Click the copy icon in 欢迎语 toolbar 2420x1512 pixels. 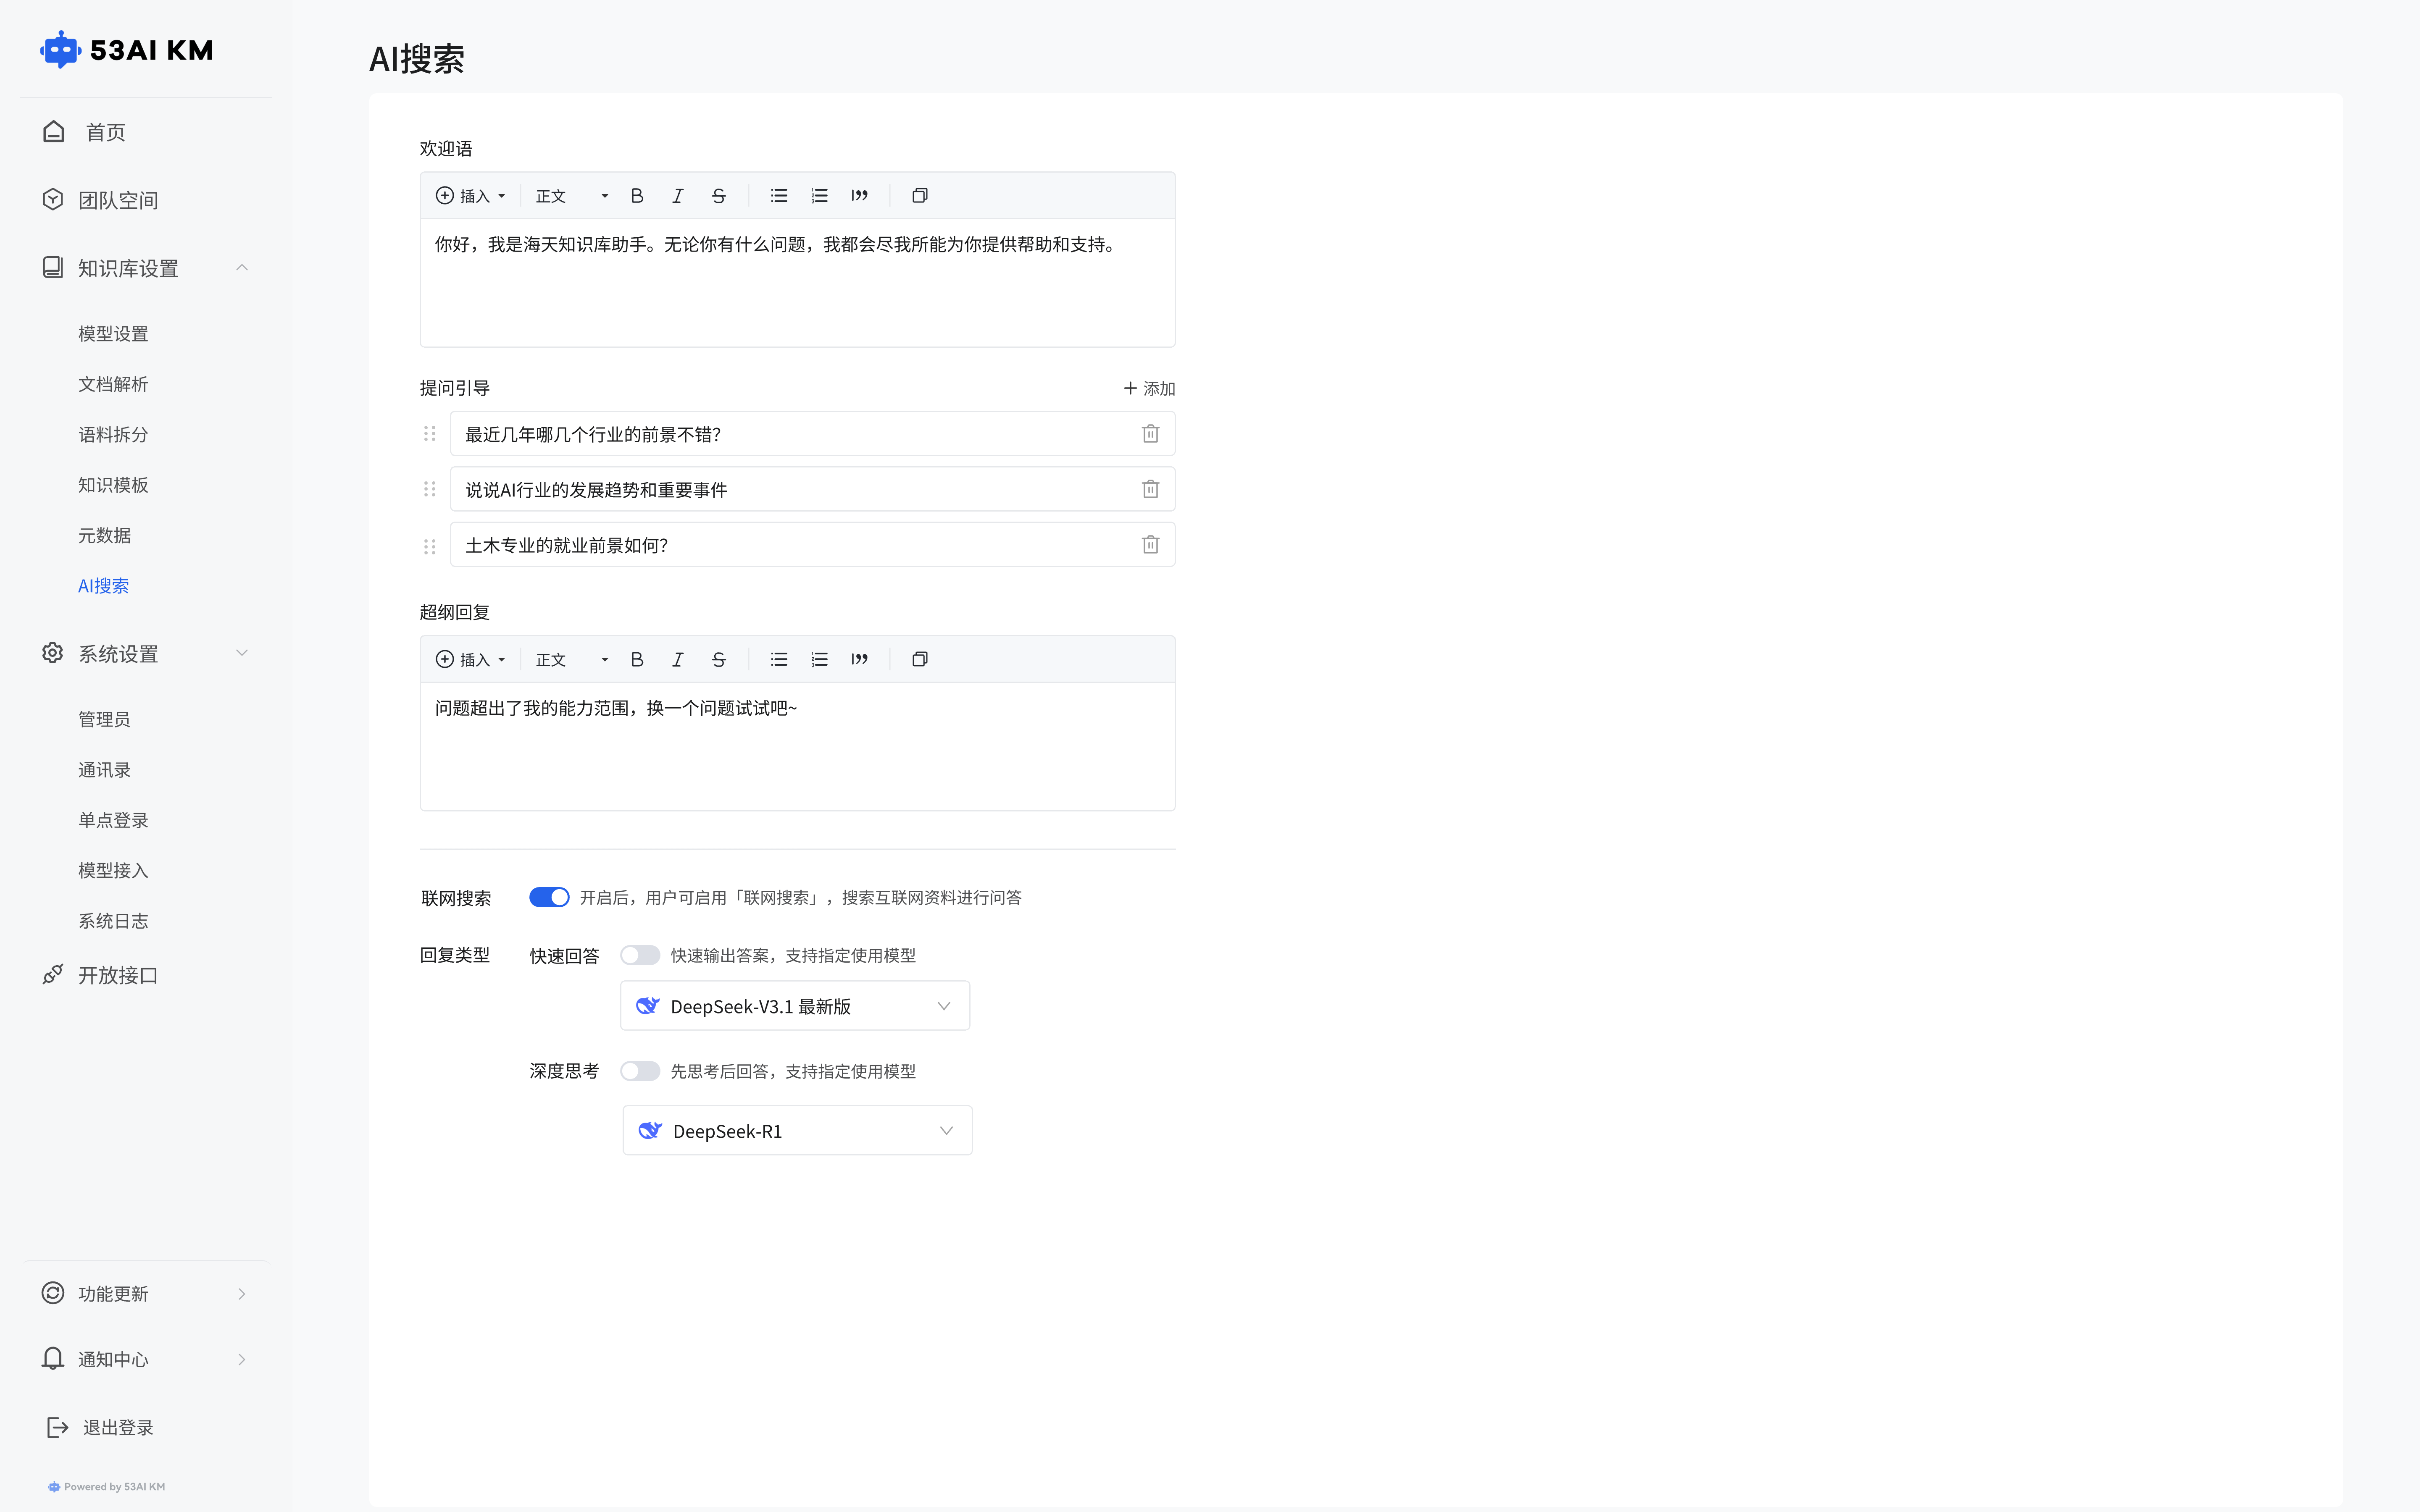[x=919, y=196]
